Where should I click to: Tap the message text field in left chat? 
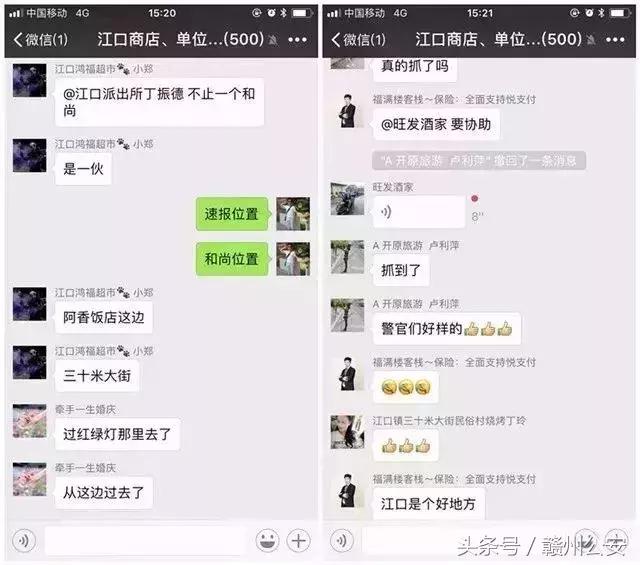point(146,541)
